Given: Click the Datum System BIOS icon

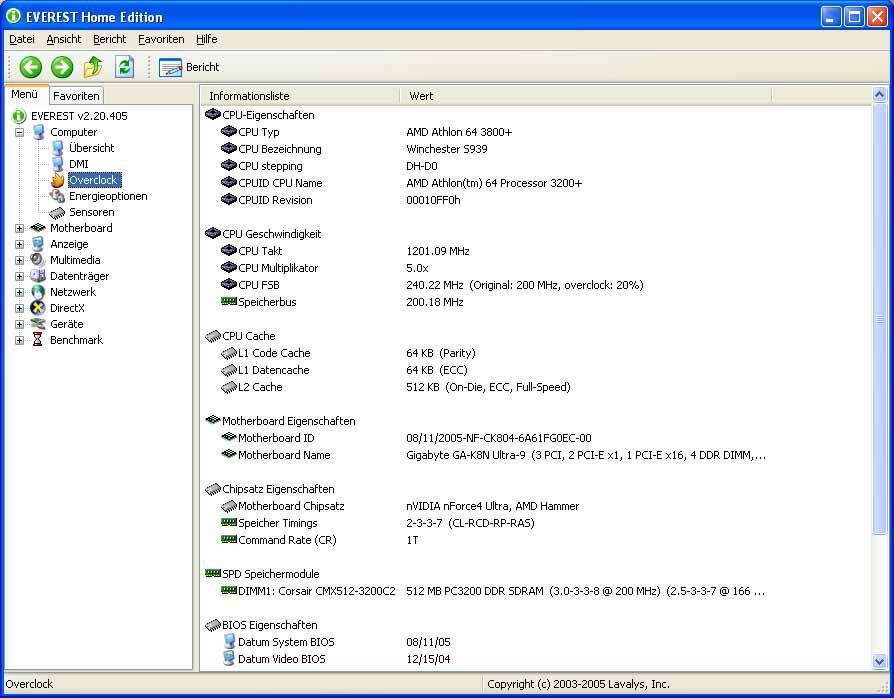Looking at the screenshot, I should click(x=229, y=642).
